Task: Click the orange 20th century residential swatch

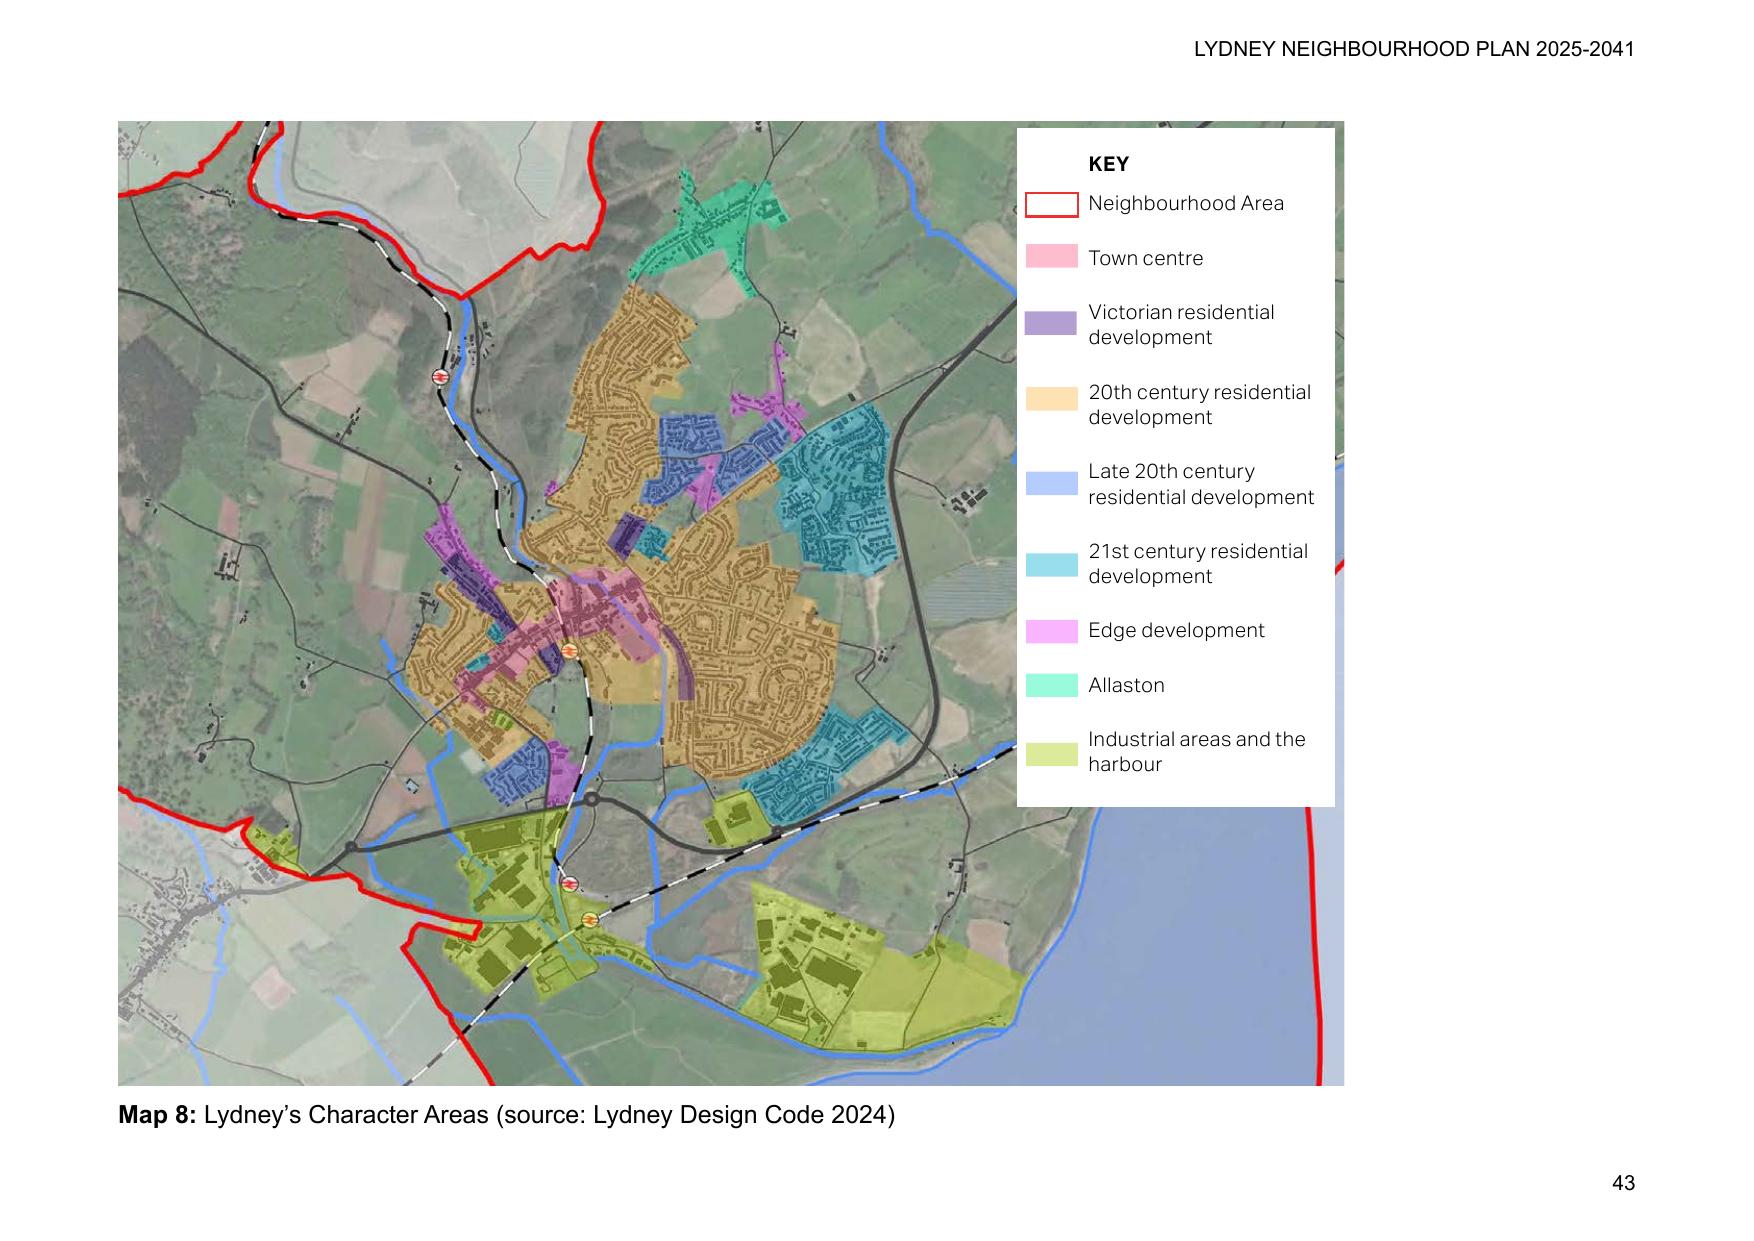Action: tap(1052, 398)
